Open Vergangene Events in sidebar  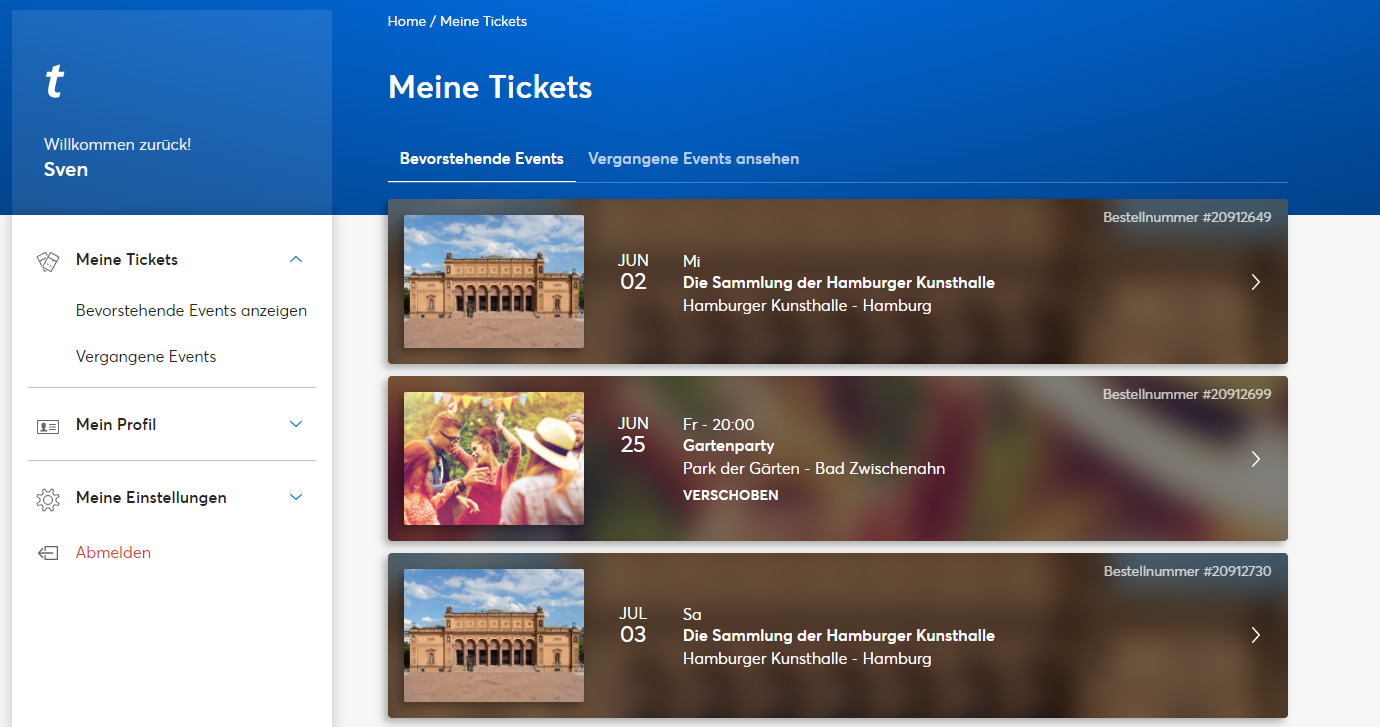tap(146, 356)
